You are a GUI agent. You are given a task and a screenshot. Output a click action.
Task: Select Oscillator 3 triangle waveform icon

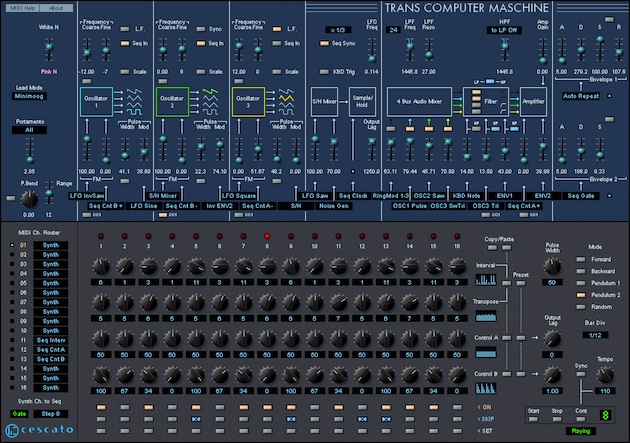pyautogui.click(x=286, y=98)
